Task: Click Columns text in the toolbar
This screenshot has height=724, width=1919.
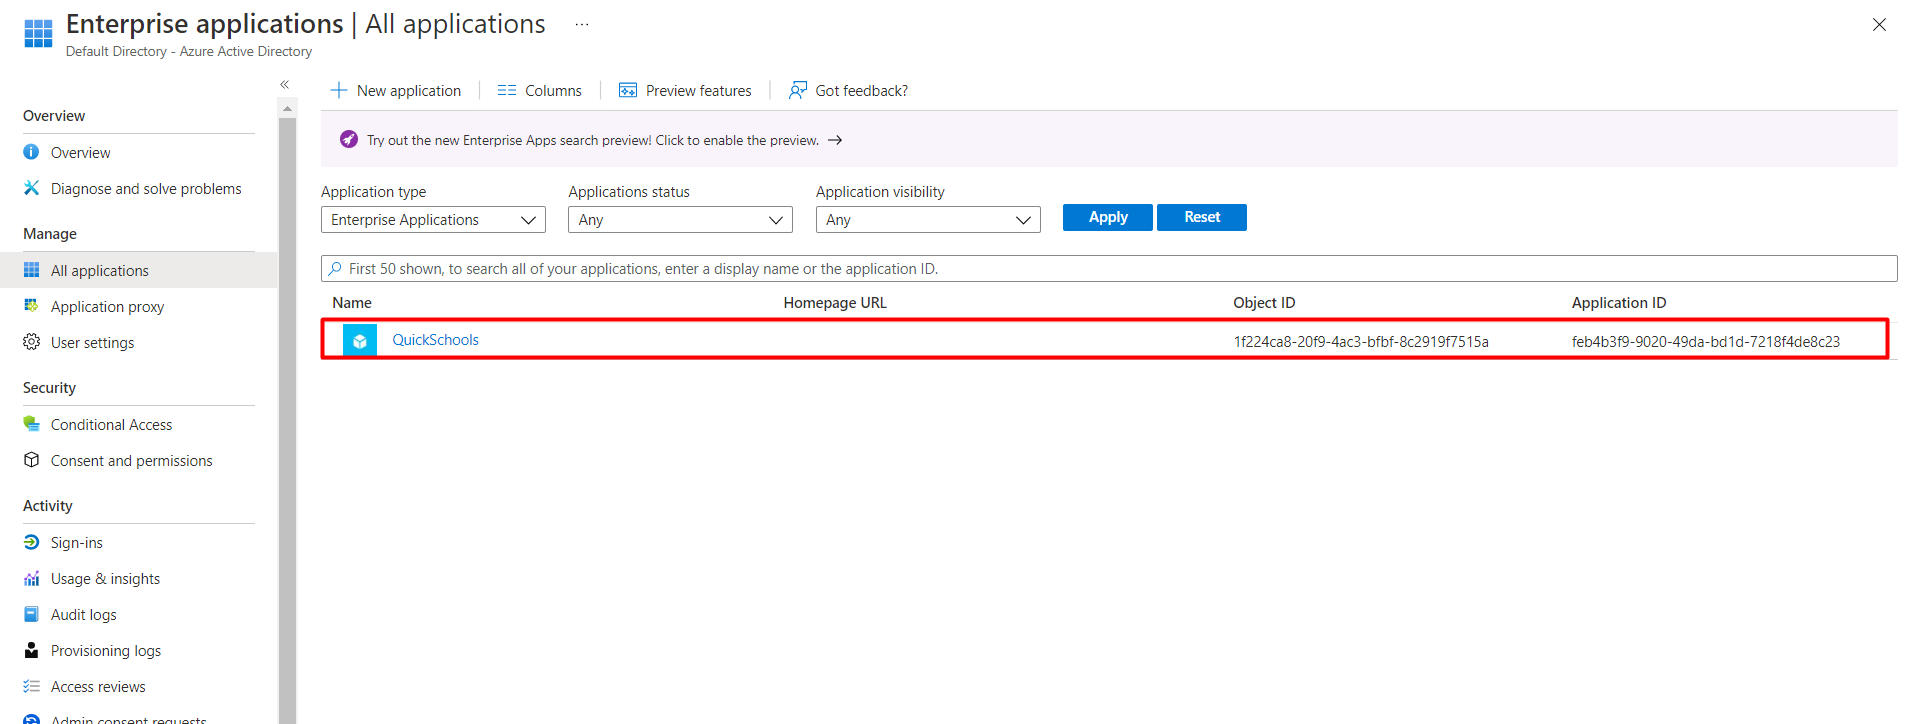Action: tap(553, 91)
